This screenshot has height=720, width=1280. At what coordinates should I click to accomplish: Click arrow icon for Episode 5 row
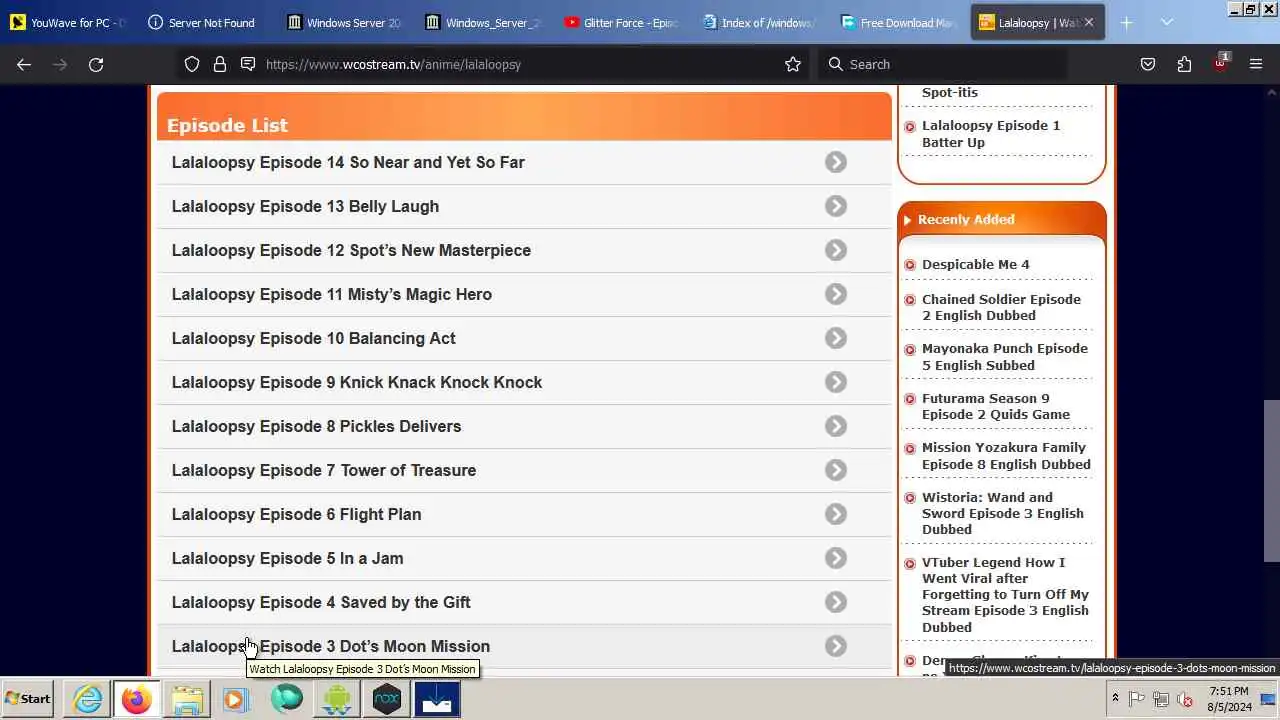coord(836,558)
